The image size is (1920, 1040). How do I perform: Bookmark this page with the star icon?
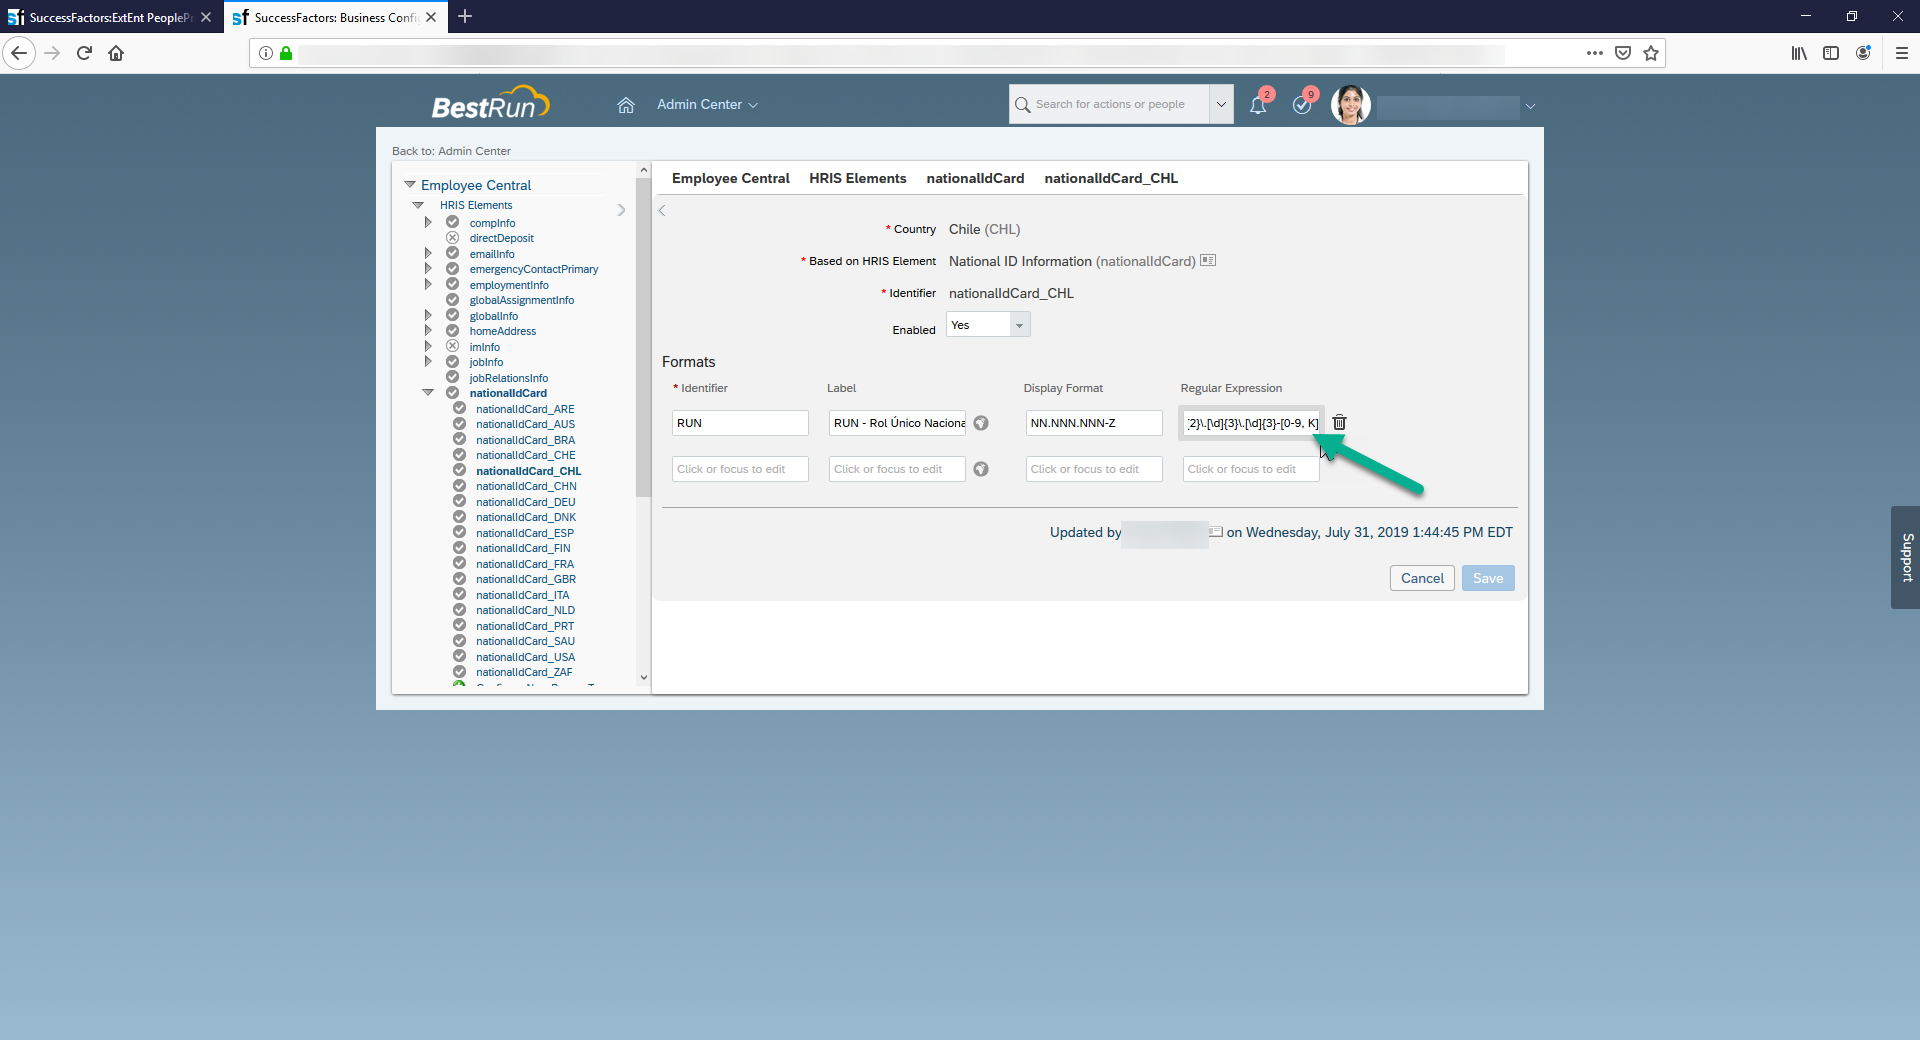[1651, 53]
